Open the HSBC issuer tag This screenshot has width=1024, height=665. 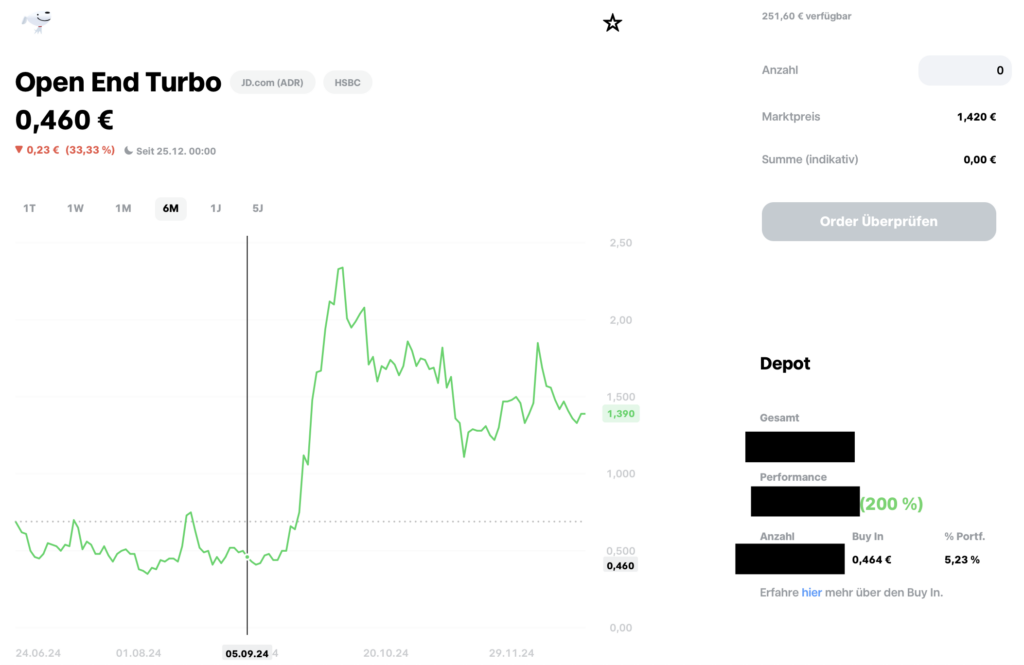[347, 82]
